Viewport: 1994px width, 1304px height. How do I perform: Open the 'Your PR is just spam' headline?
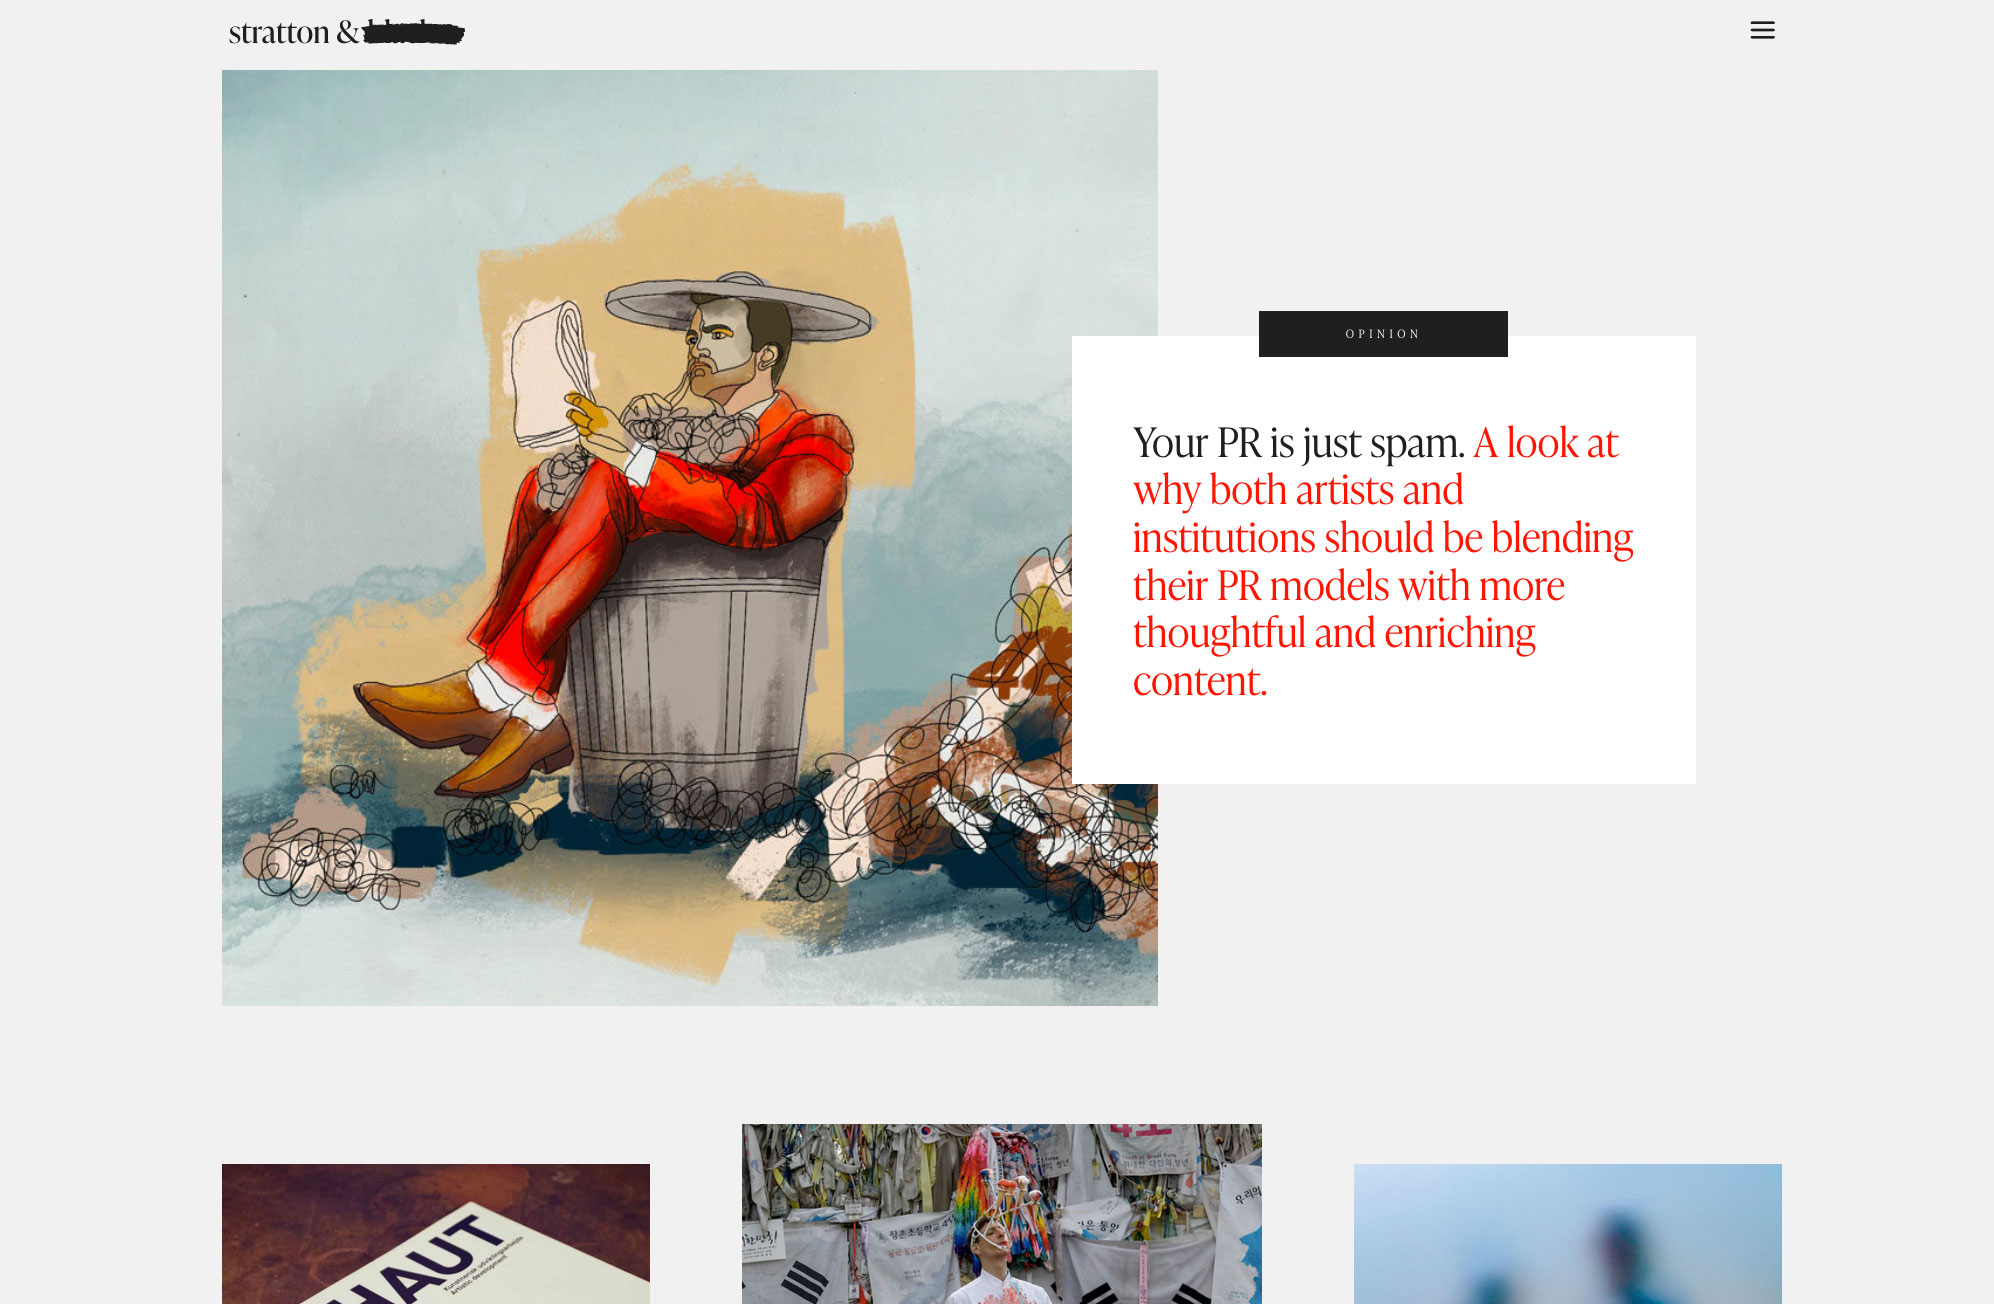(x=1298, y=443)
